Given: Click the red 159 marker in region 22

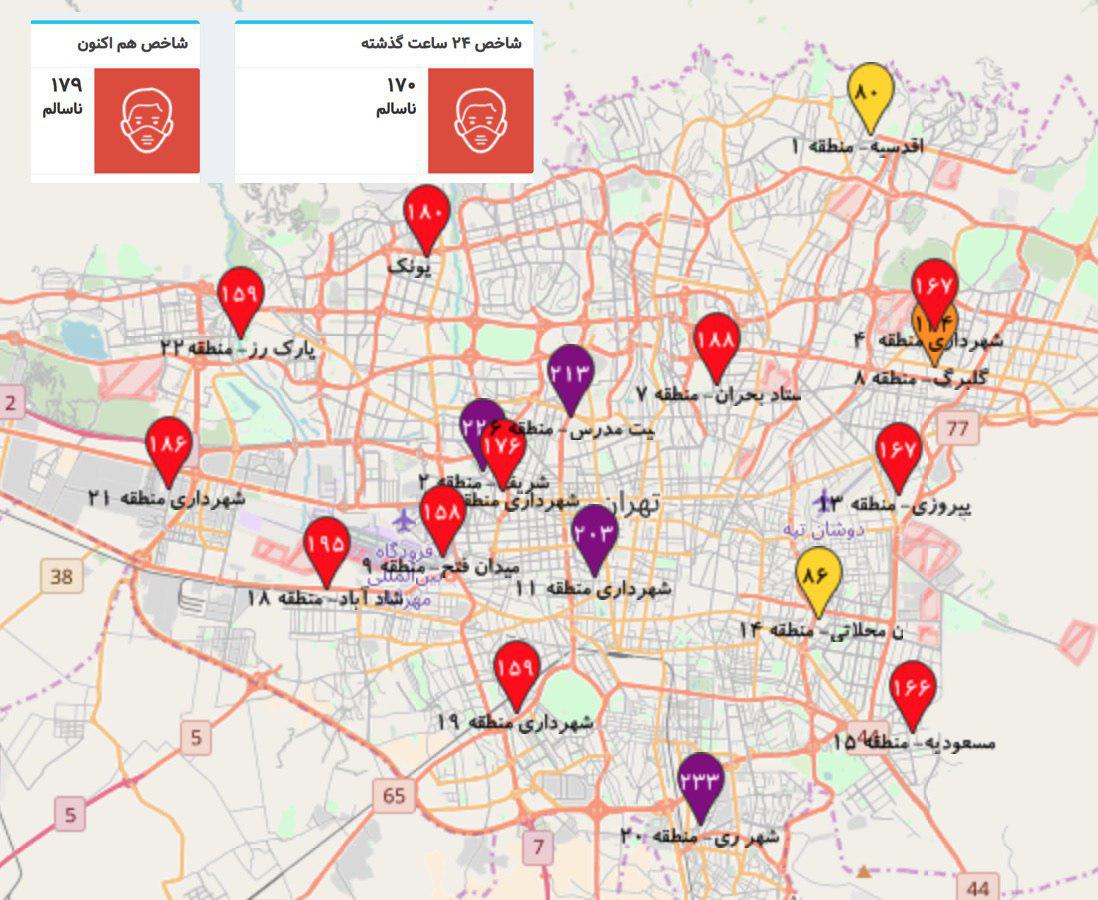Looking at the screenshot, I should [x=240, y=296].
